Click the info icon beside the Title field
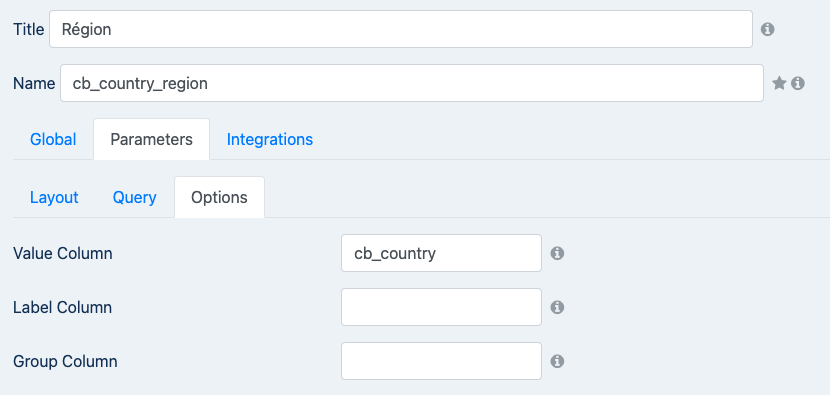This screenshot has width=830, height=395. click(x=768, y=29)
